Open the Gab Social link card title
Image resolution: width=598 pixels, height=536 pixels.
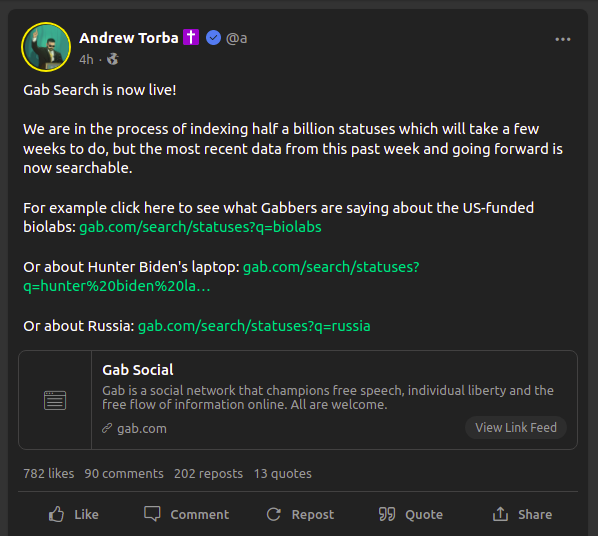tap(138, 370)
